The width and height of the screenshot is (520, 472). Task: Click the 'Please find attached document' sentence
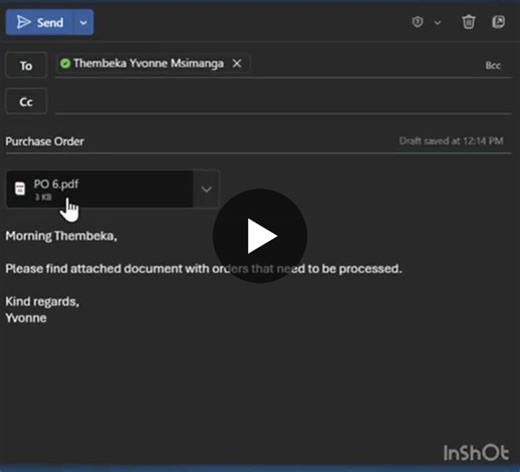coord(204,269)
